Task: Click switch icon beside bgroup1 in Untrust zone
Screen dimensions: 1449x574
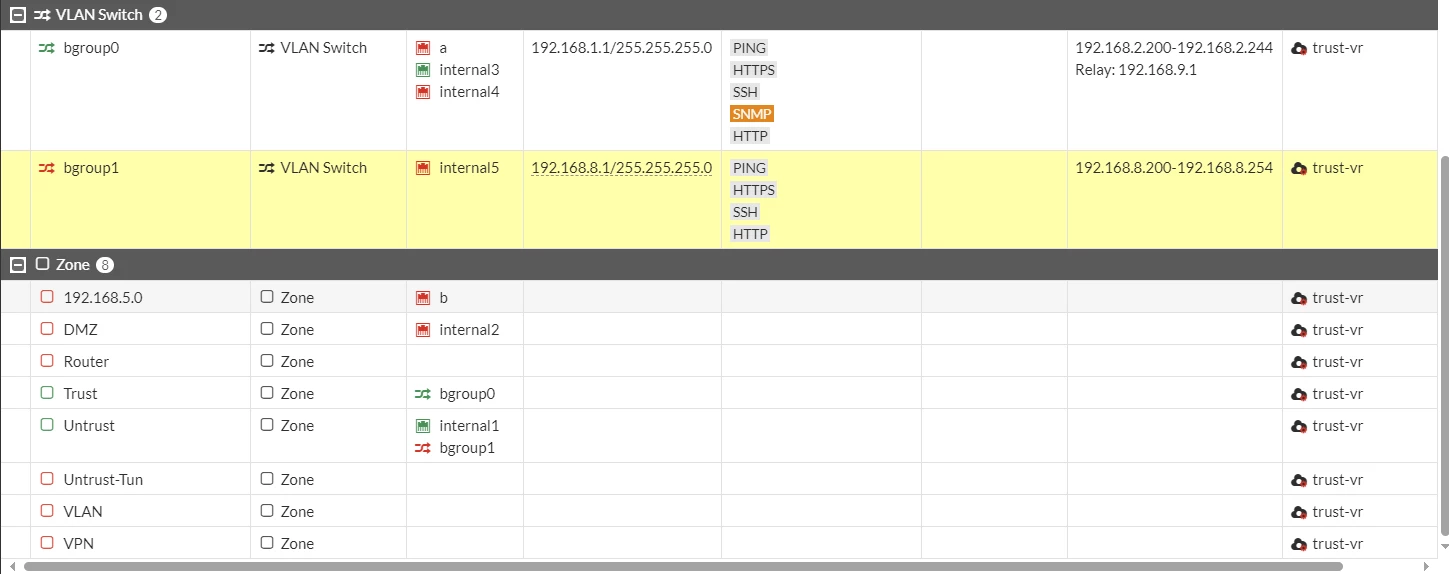Action: click(x=422, y=448)
